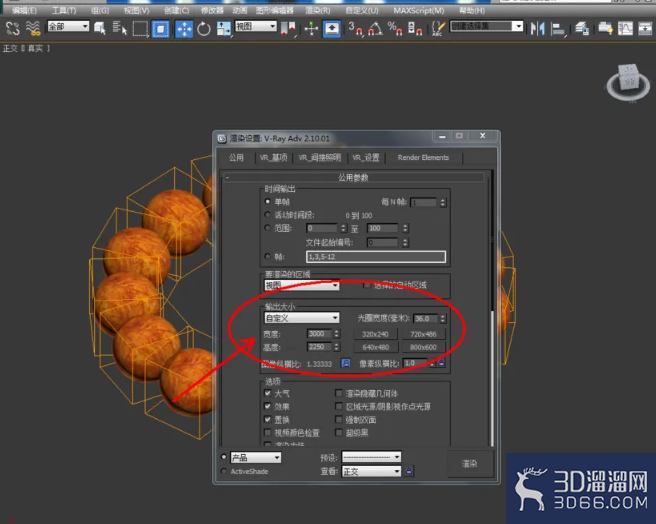The width and height of the screenshot is (656, 524).
Task: Switch to the Render Elements tab
Action: [x=423, y=157]
